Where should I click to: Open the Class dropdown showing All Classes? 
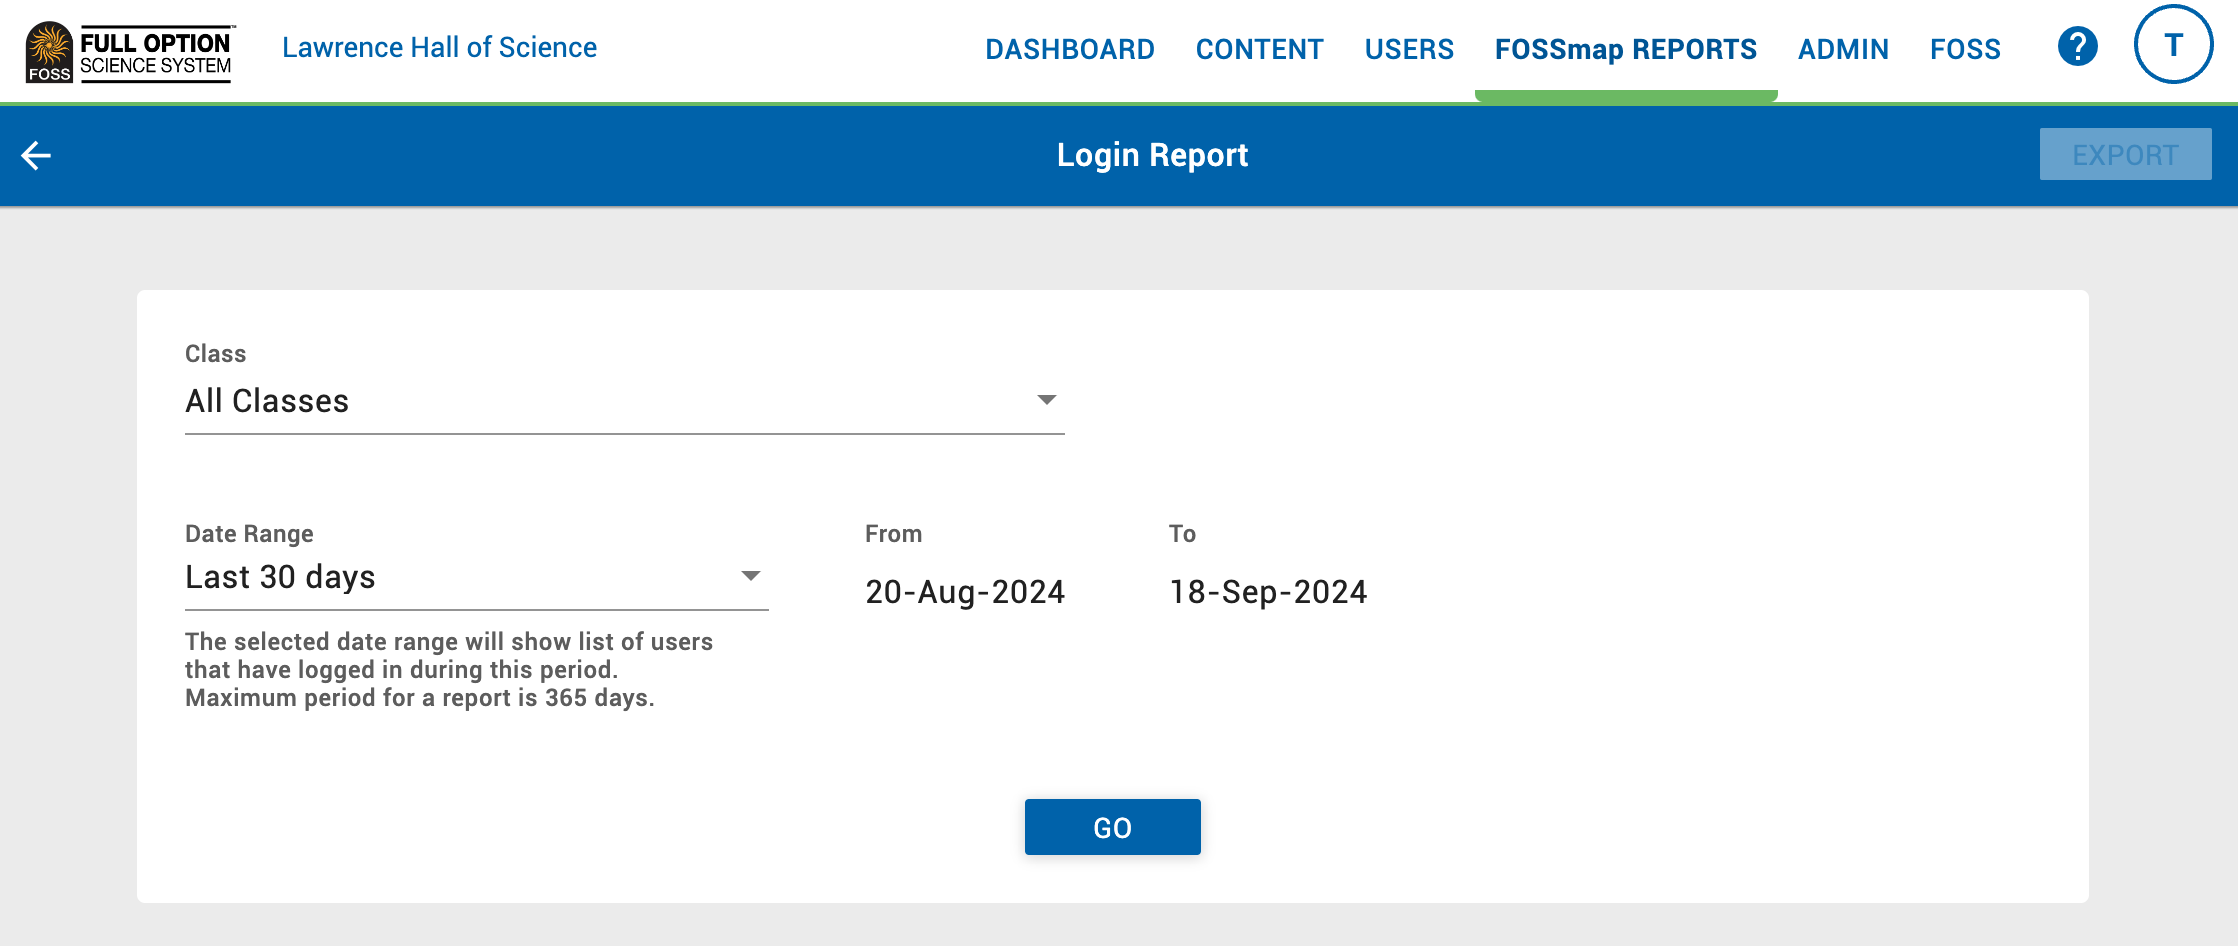(x=620, y=400)
